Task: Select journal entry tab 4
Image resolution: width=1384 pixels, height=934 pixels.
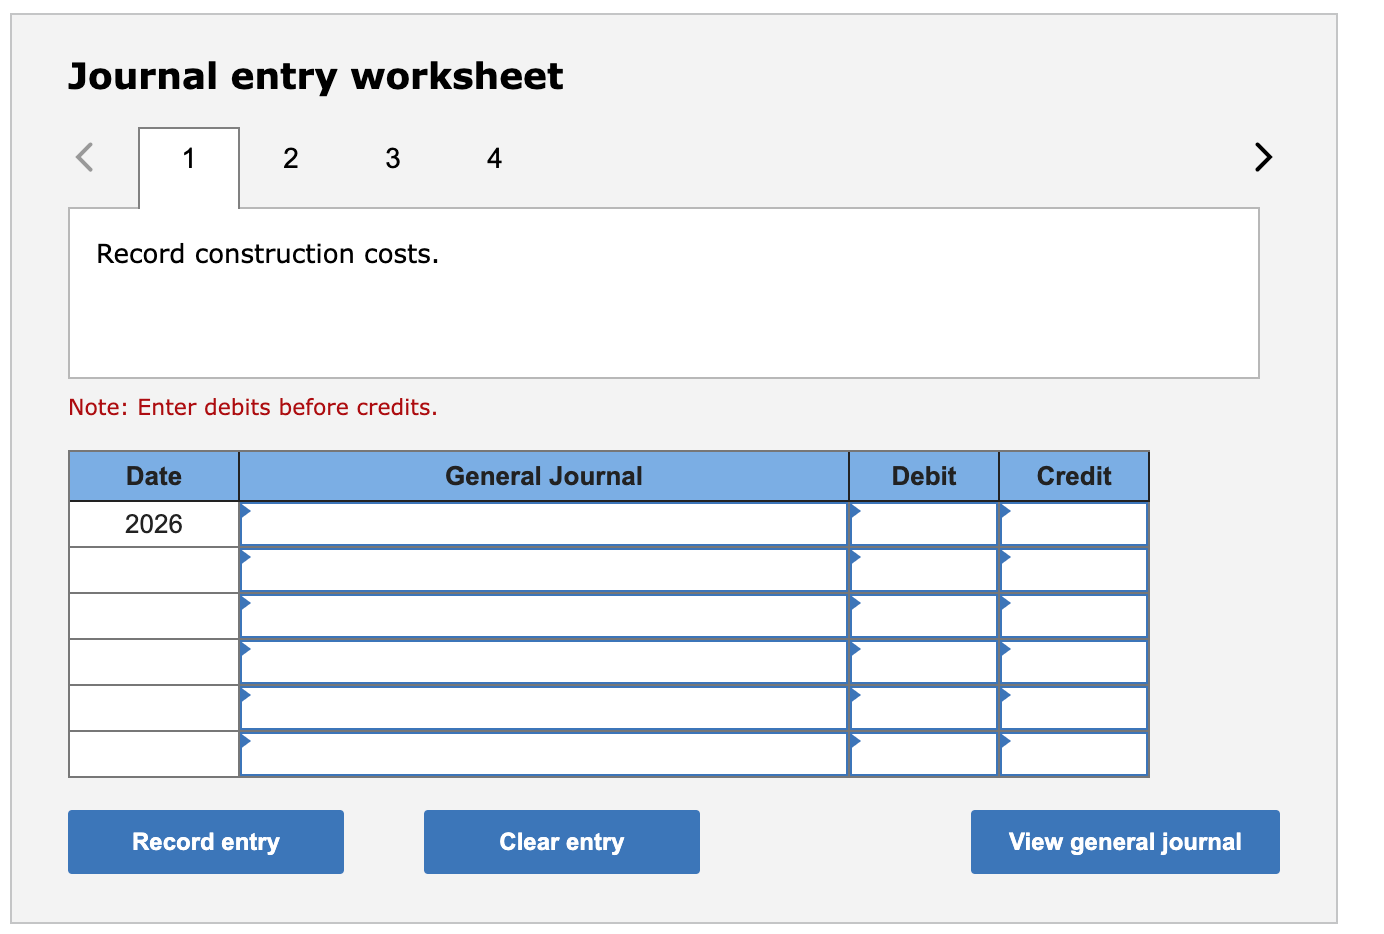Action: (x=494, y=158)
